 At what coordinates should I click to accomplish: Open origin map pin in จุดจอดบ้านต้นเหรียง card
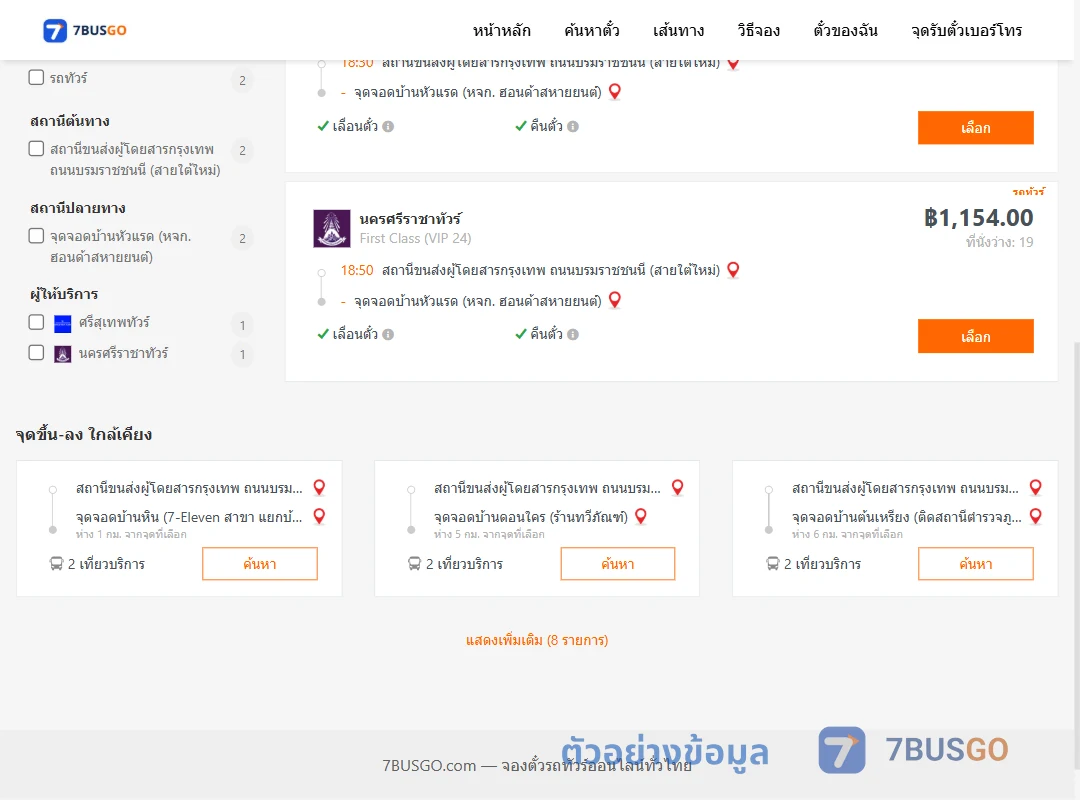click(1035, 488)
